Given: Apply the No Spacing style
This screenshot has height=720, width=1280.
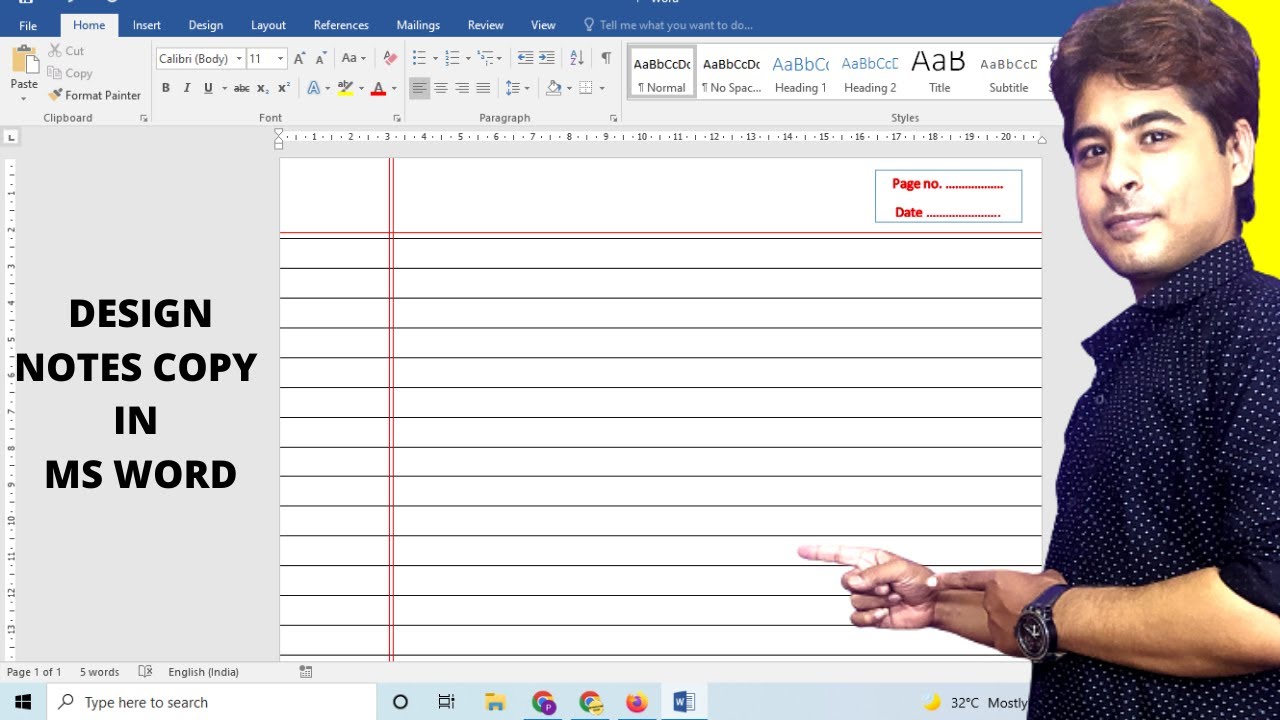Looking at the screenshot, I should tap(731, 73).
